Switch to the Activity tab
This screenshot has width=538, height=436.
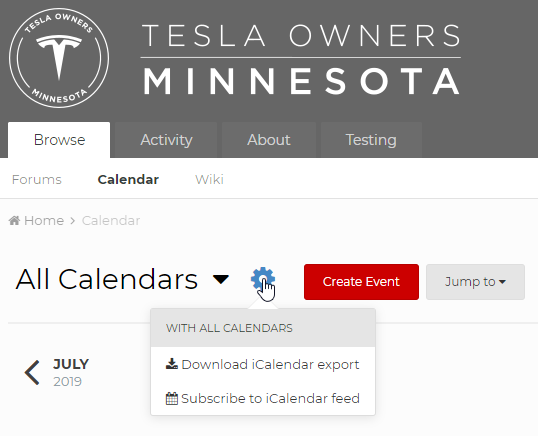tap(166, 140)
